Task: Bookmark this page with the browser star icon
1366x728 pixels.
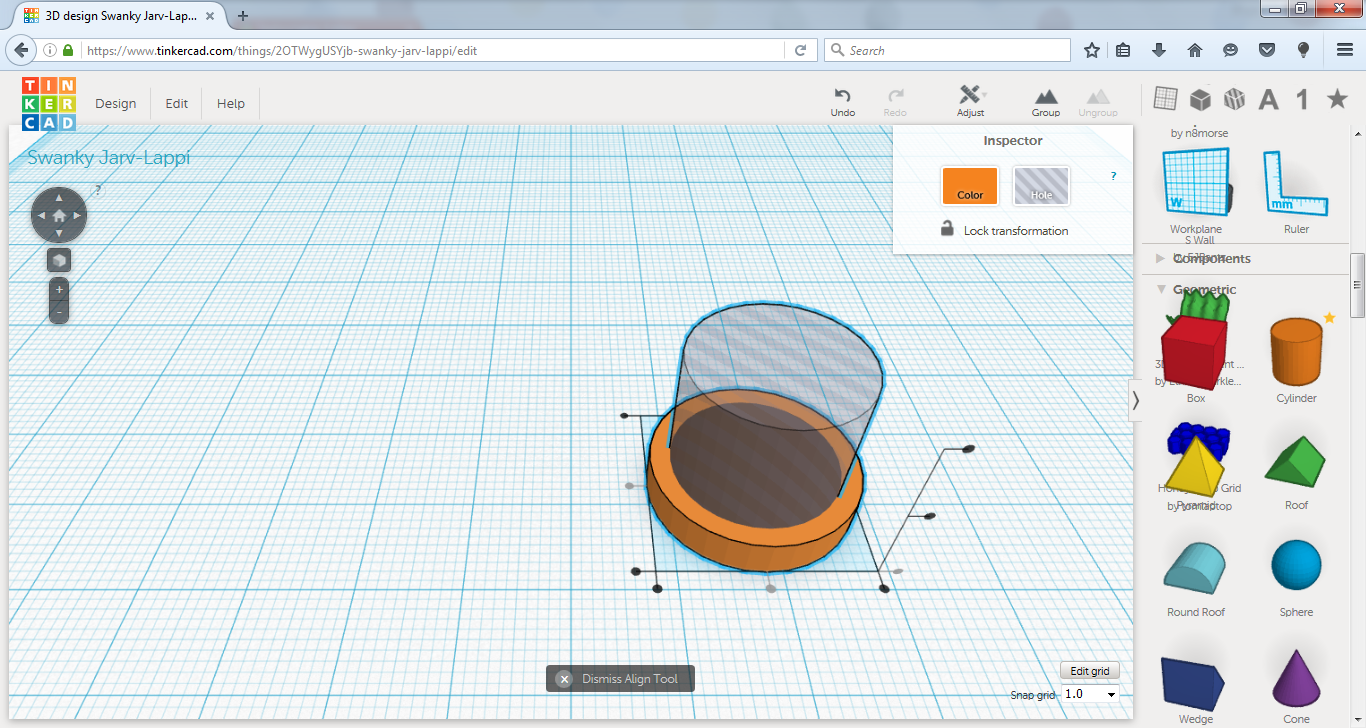Action: 1092,50
